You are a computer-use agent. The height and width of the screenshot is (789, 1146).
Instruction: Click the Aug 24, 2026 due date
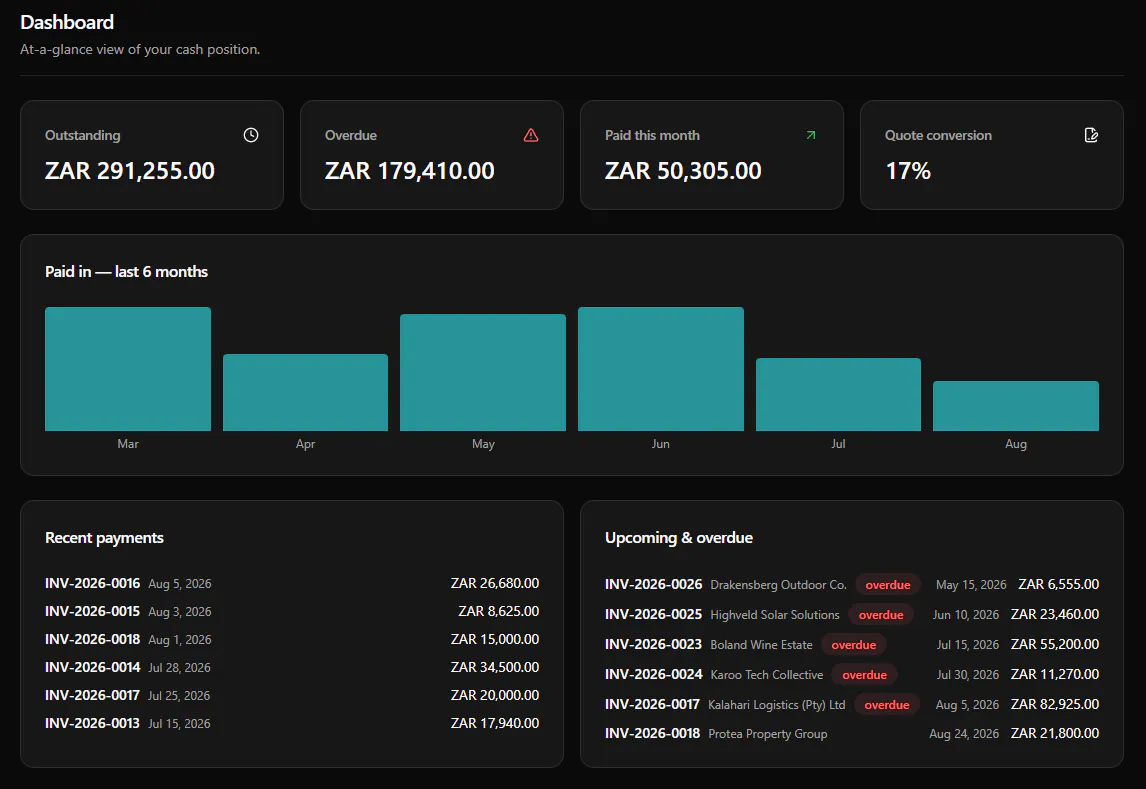click(x=964, y=733)
